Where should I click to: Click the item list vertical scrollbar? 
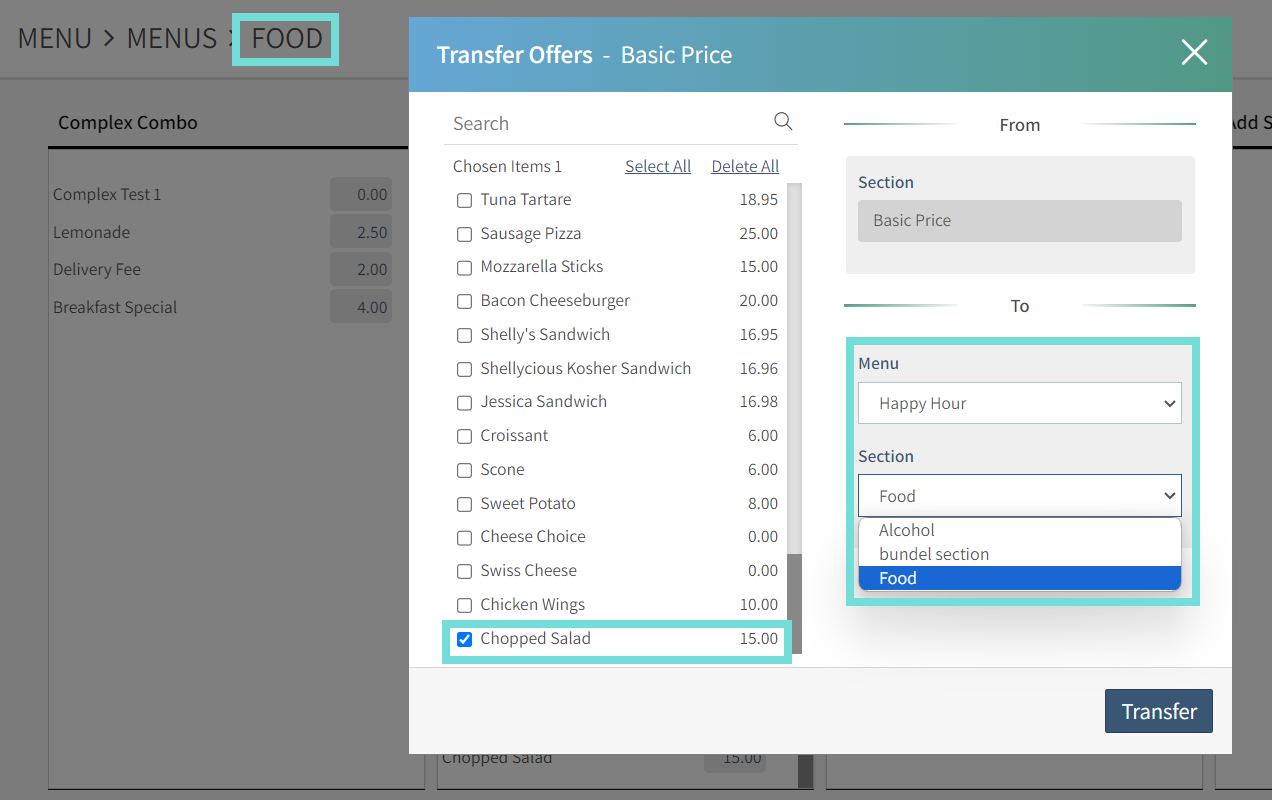[795, 400]
